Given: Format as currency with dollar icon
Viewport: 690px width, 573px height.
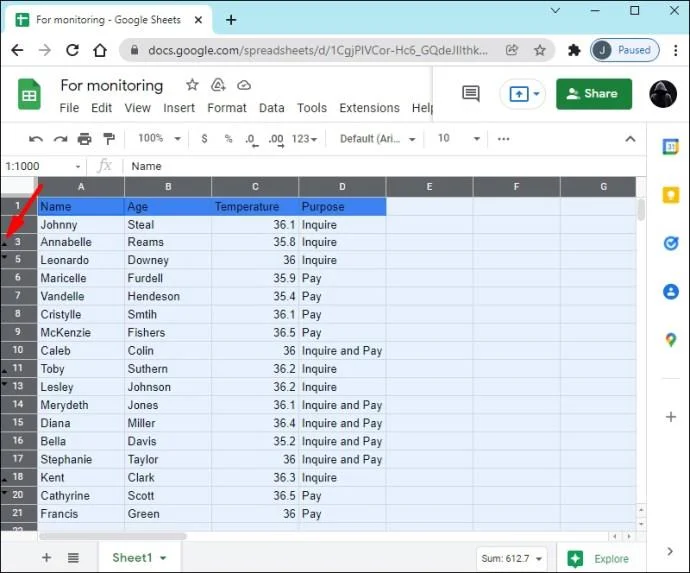Looking at the screenshot, I should pos(204,139).
